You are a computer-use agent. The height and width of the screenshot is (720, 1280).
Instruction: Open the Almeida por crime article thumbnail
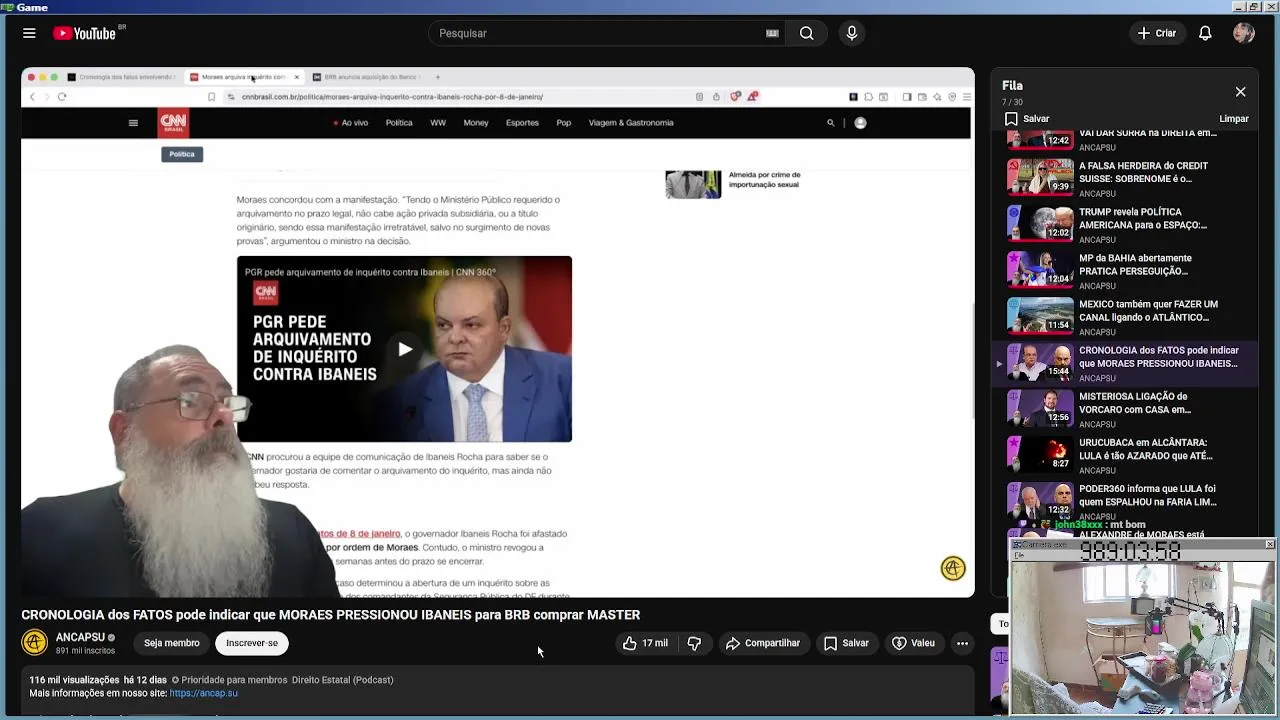click(x=693, y=184)
